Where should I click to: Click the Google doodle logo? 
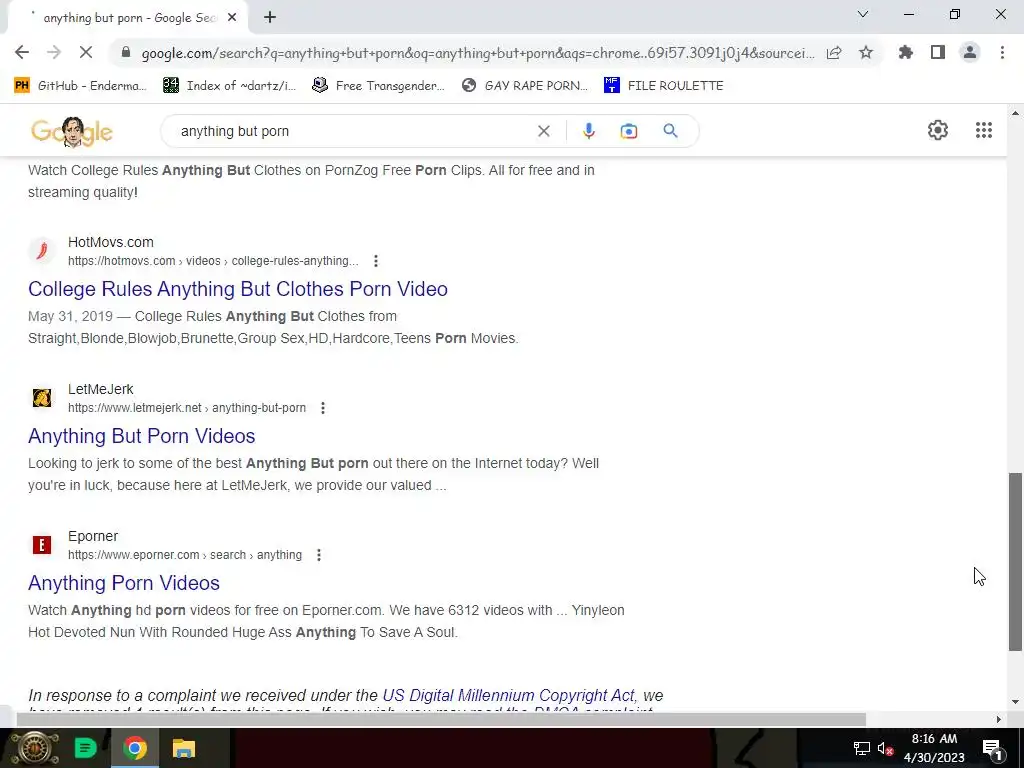pyautogui.click(x=72, y=131)
